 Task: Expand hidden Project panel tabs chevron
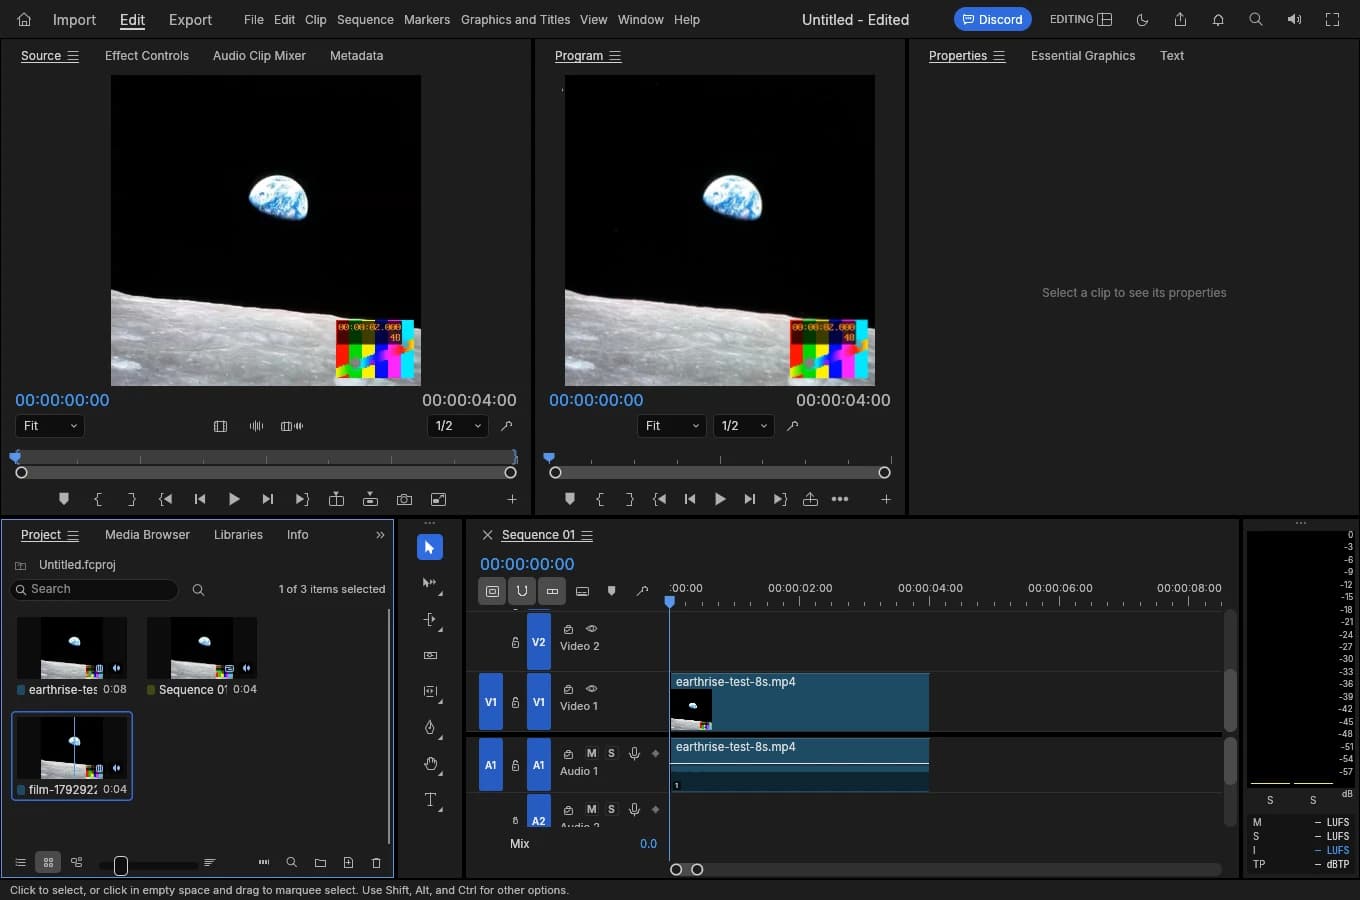[x=380, y=535]
